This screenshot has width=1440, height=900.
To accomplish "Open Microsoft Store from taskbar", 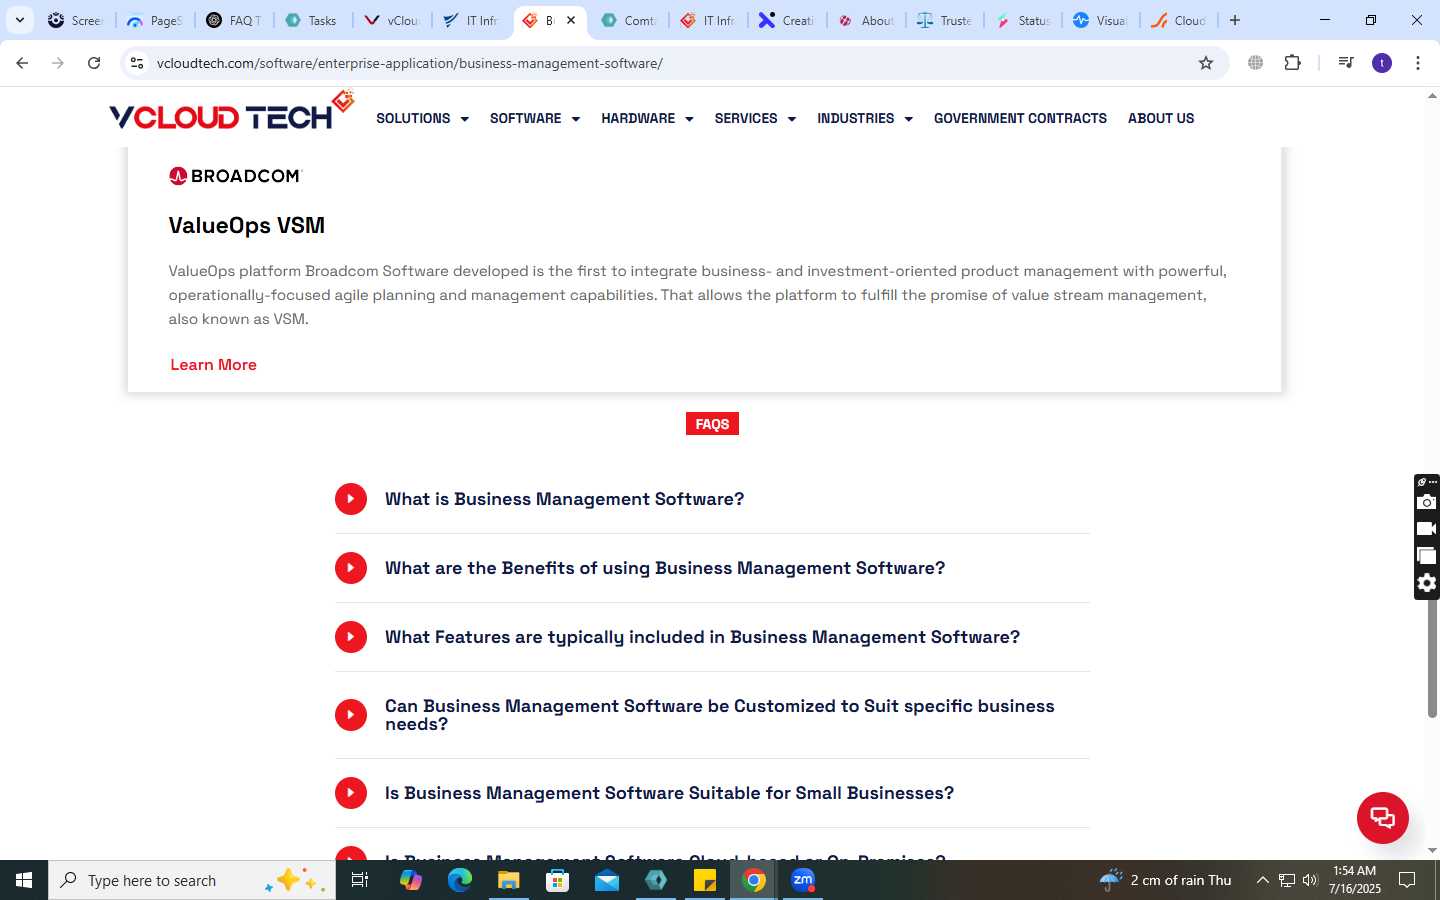I will pyautogui.click(x=558, y=880).
